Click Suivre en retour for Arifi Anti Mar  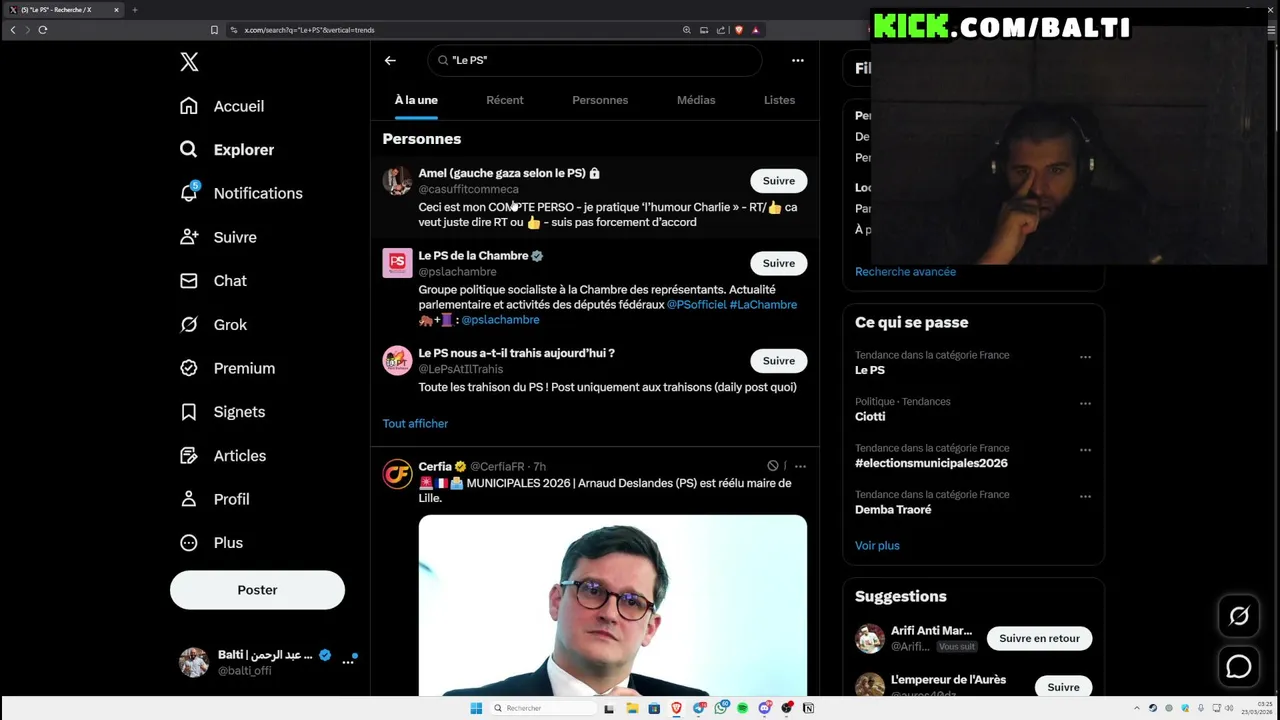1039,639
